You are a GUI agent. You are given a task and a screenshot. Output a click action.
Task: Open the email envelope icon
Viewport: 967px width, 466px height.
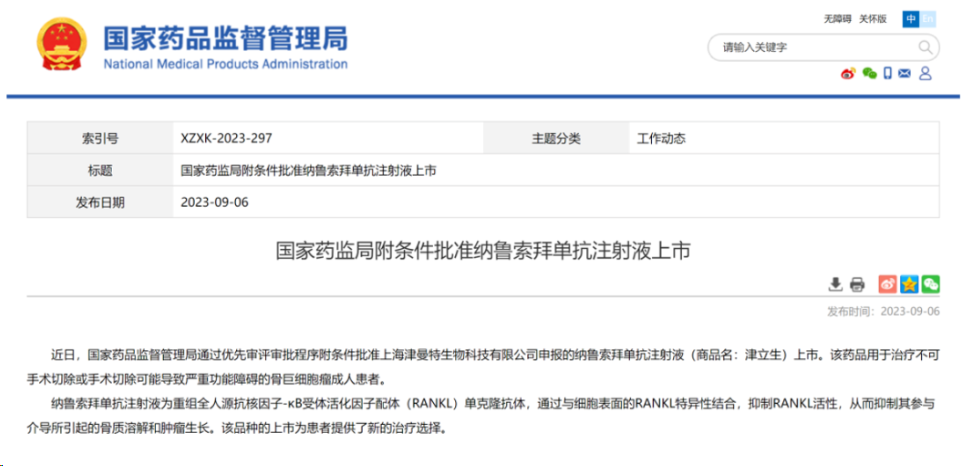point(905,74)
